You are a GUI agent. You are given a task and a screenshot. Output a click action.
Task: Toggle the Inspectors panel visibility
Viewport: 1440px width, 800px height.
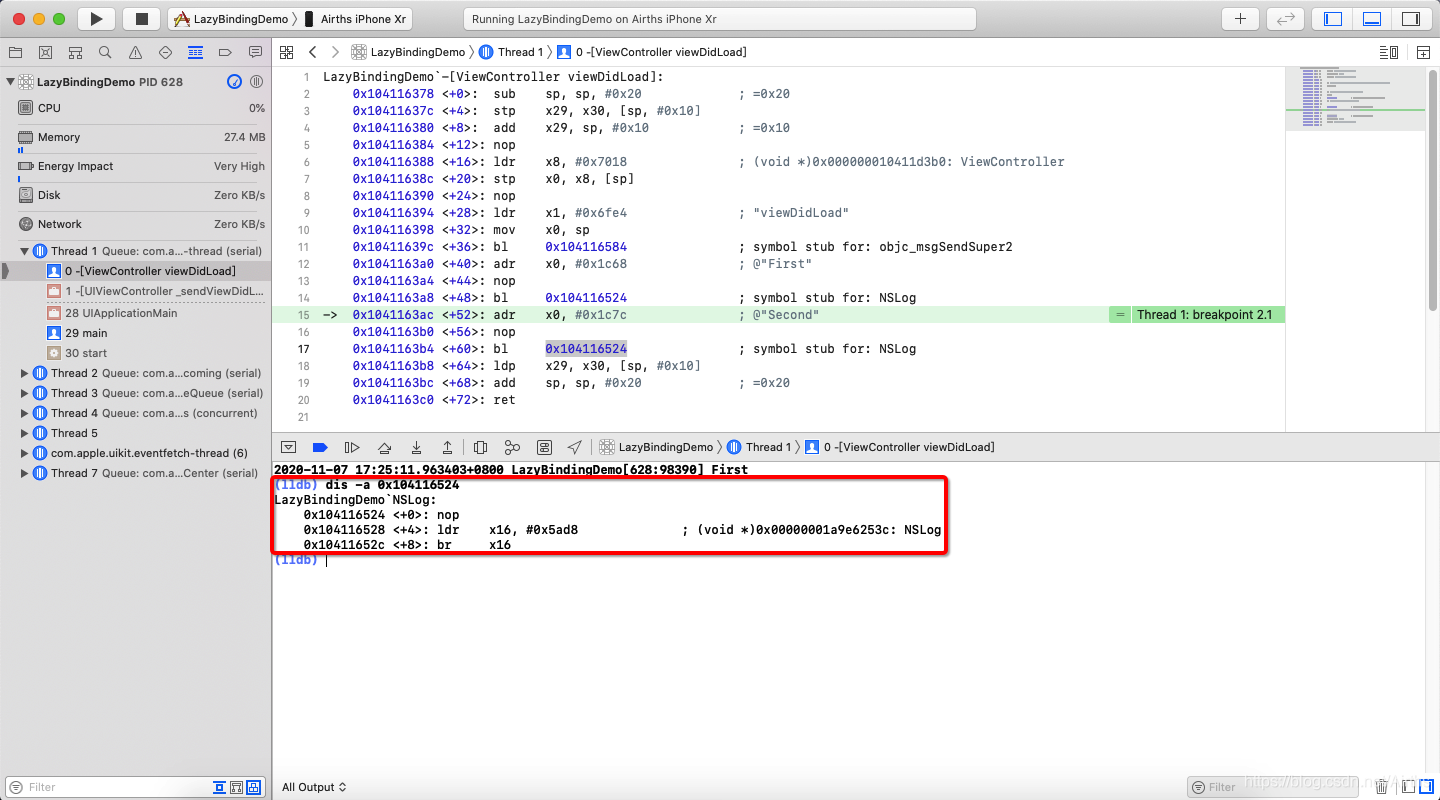coord(1411,19)
